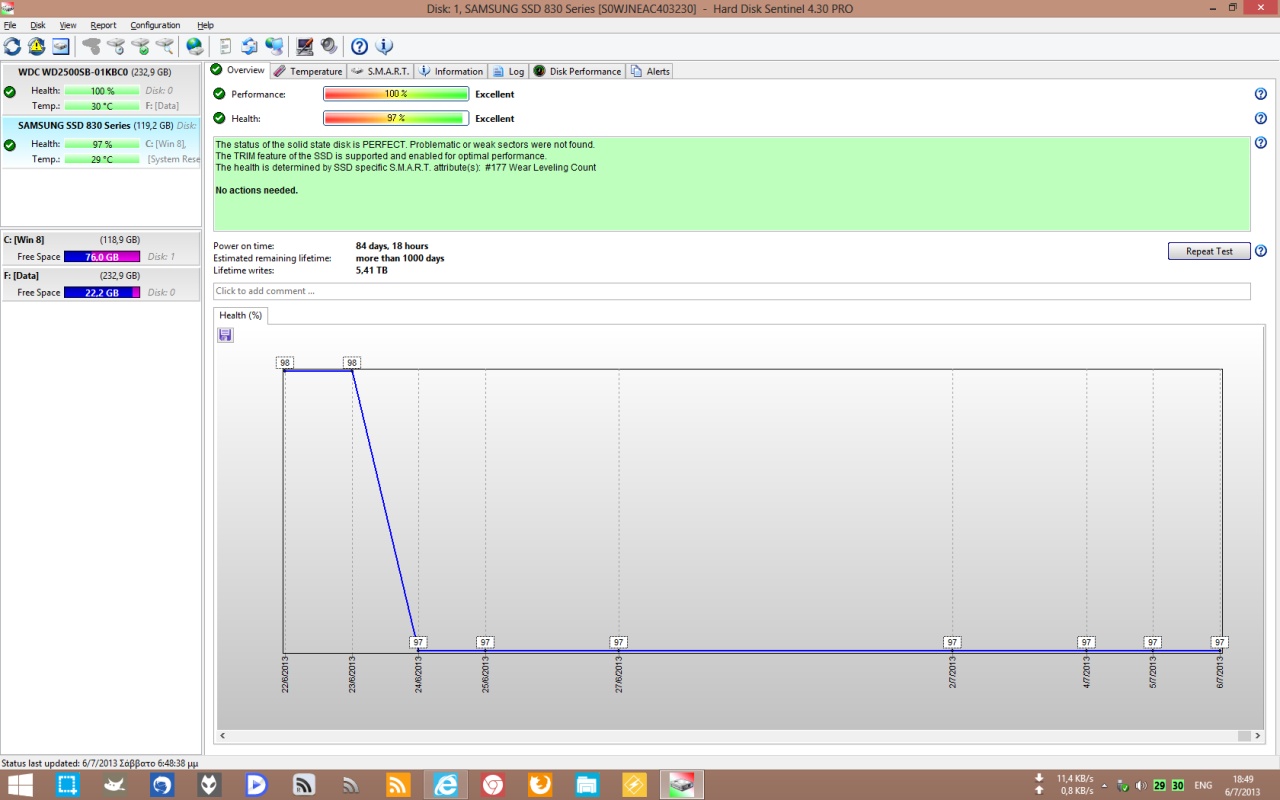The image size is (1280, 800).
Task: Click the globe with disk toolbar icon
Action: coord(194,46)
